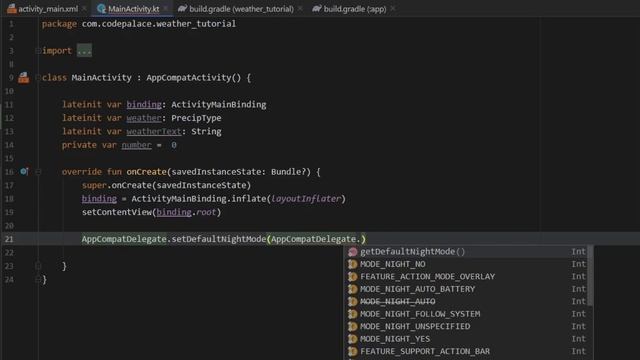The image size is (640, 360).
Task: Click the Kotlin file icon on the MainActivity.kt tab
Action: pos(101,9)
